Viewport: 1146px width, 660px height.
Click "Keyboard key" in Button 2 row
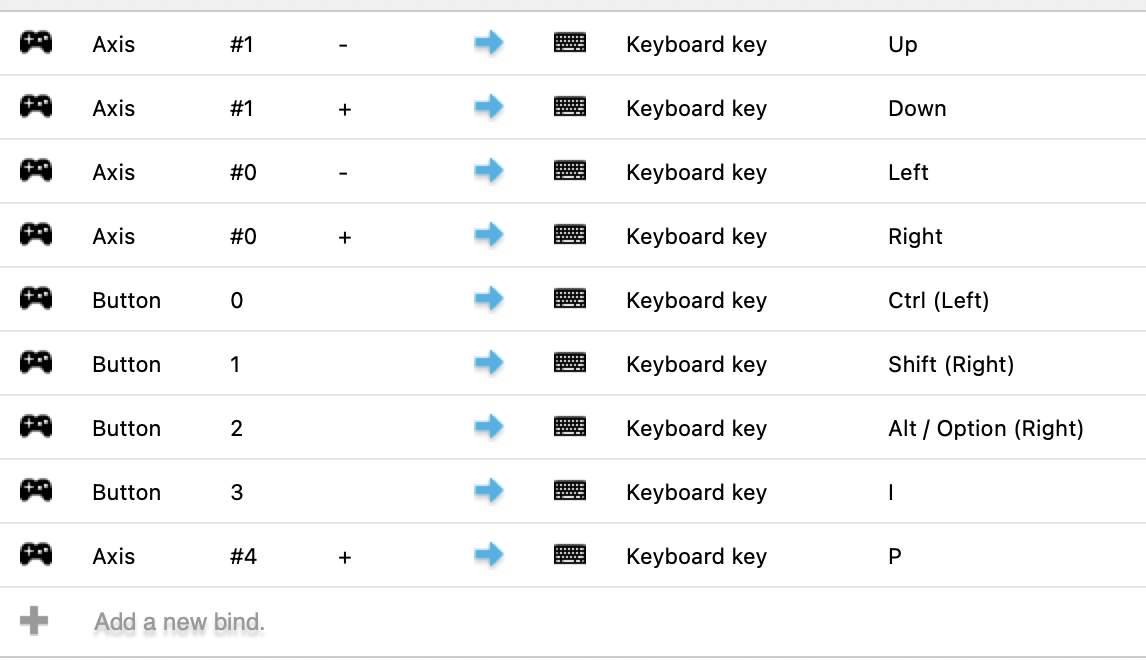[696, 428]
